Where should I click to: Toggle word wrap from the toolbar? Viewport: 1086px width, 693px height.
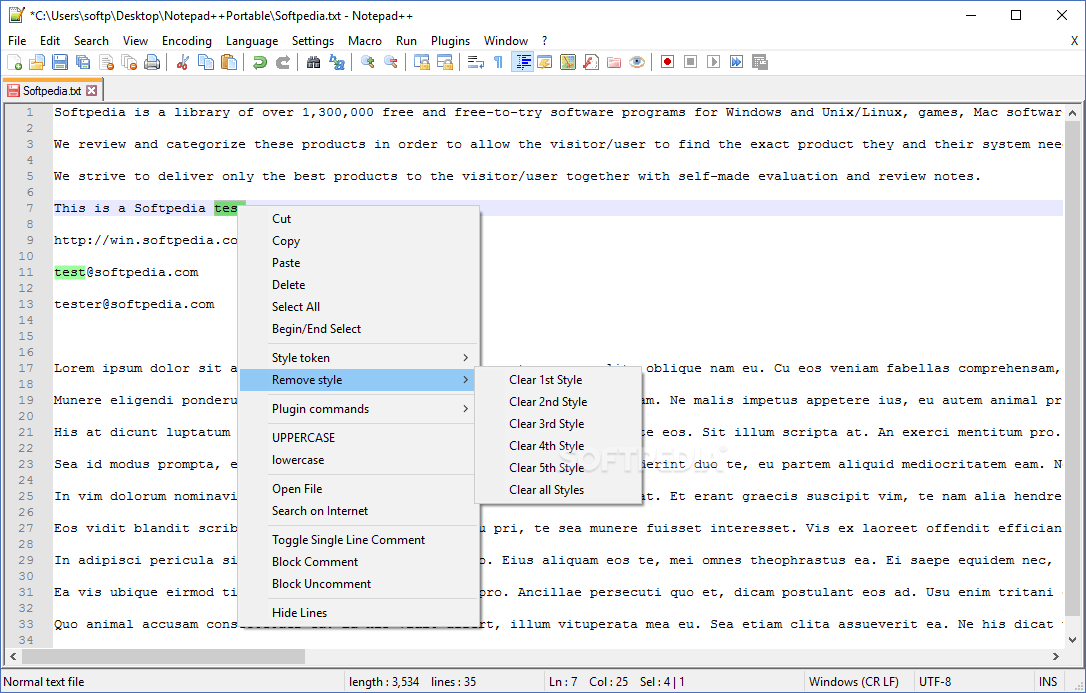pos(476,61)
